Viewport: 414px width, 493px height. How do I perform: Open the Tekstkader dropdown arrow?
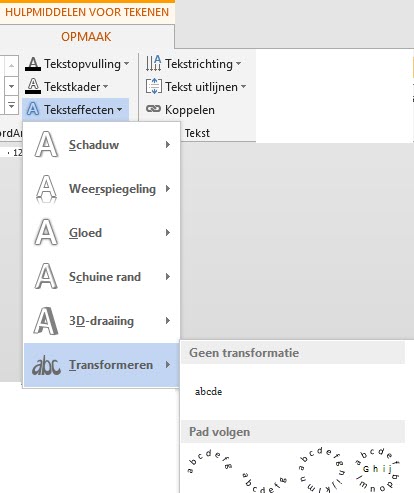(106, 87)
